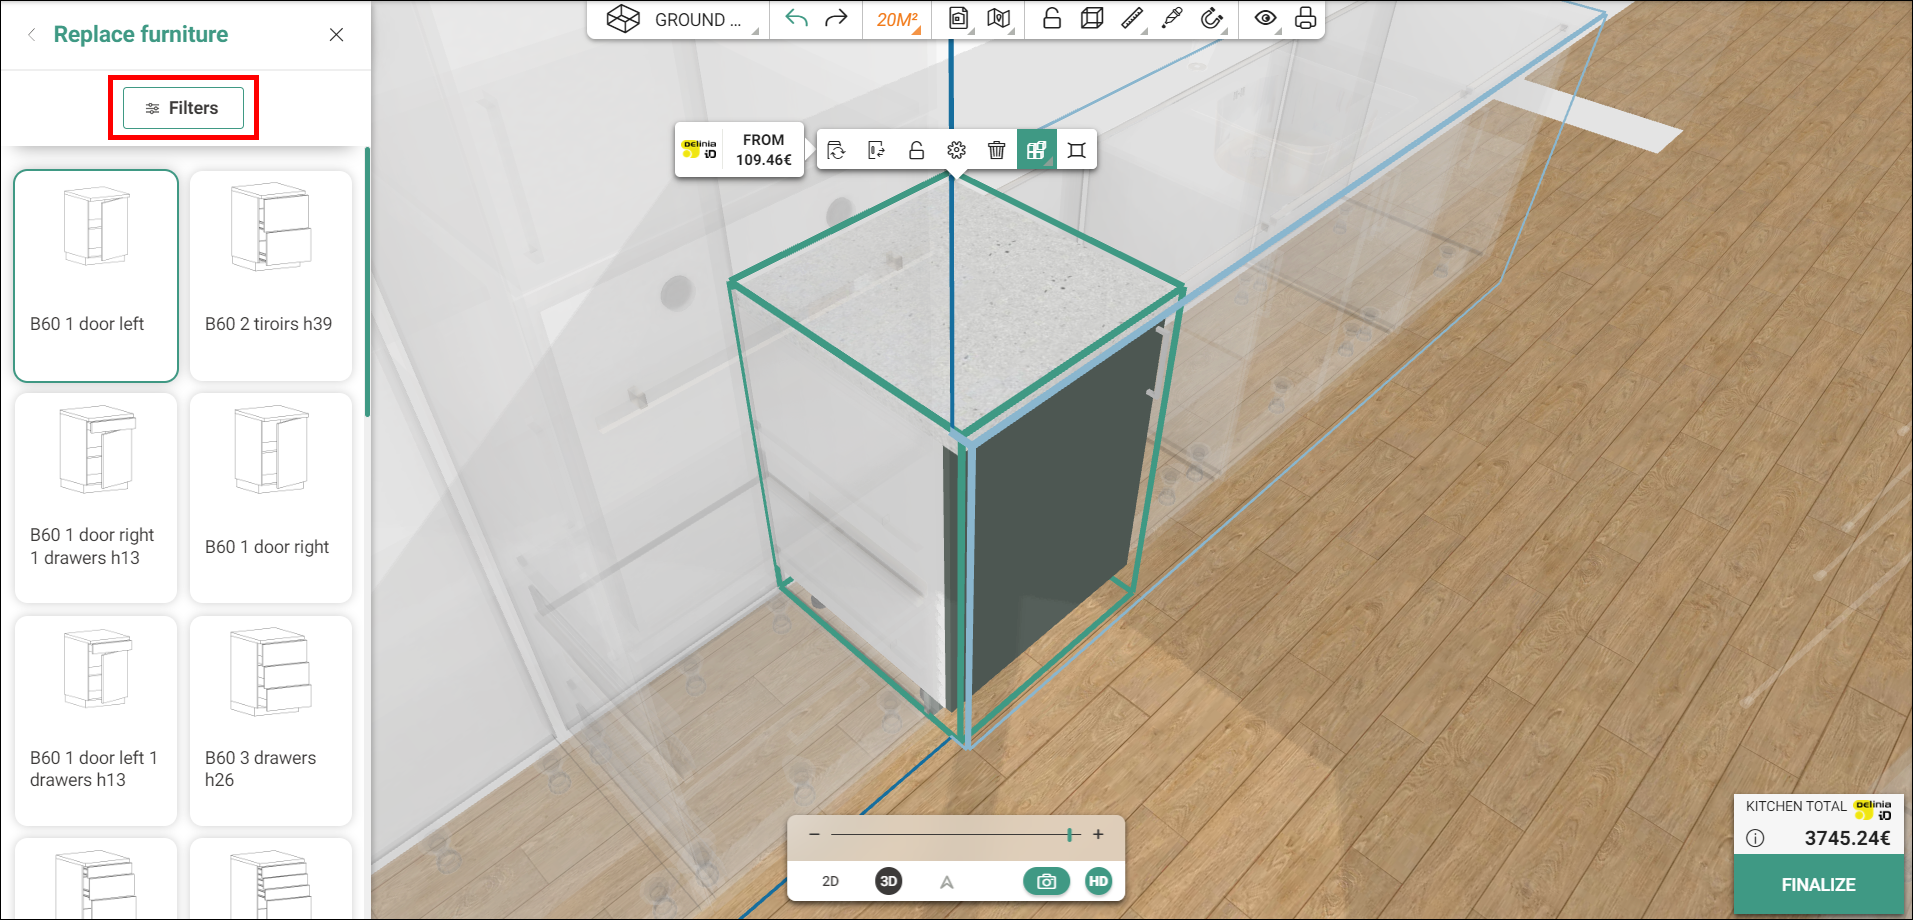This screenshot has width=1913, height=920.
Task: Click the frame bounds icon in object toolbar
Action: click(1077, 150)
